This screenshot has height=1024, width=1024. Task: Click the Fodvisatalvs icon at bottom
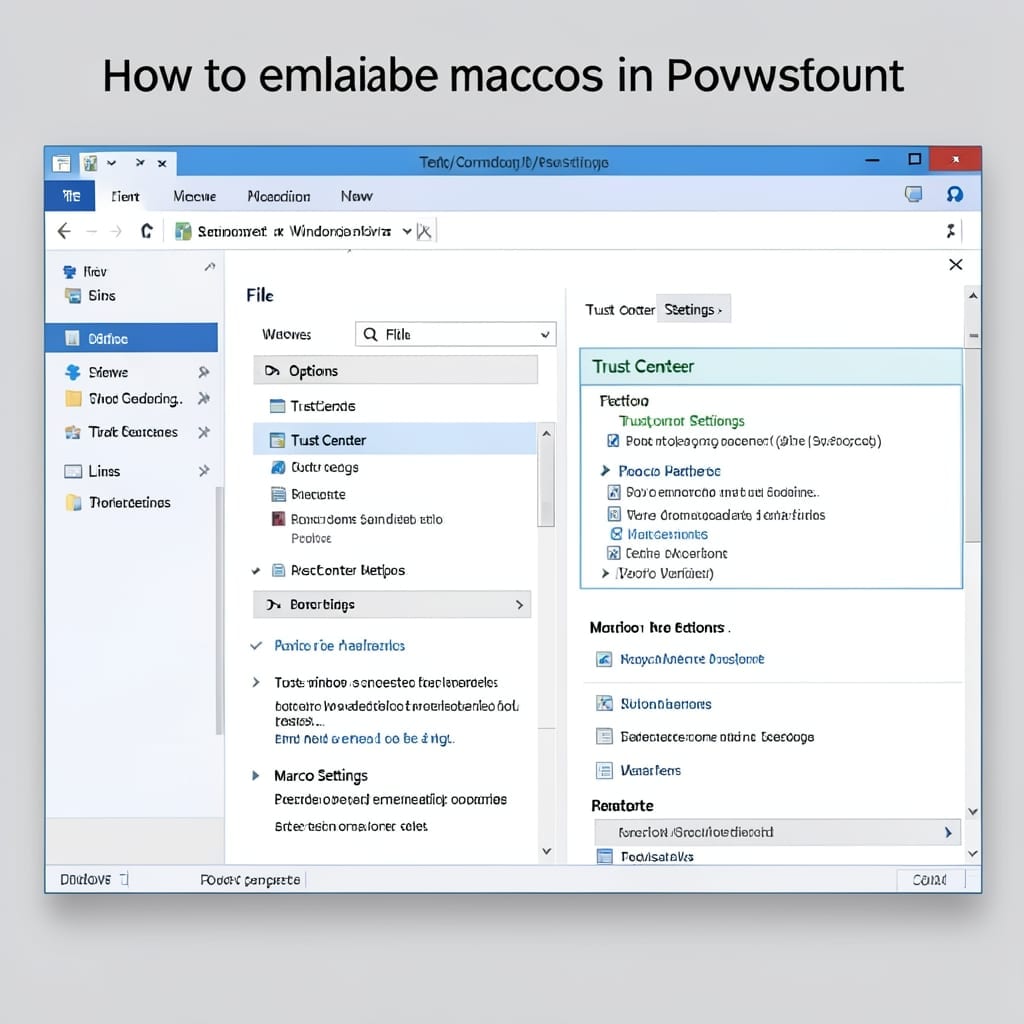605,856
